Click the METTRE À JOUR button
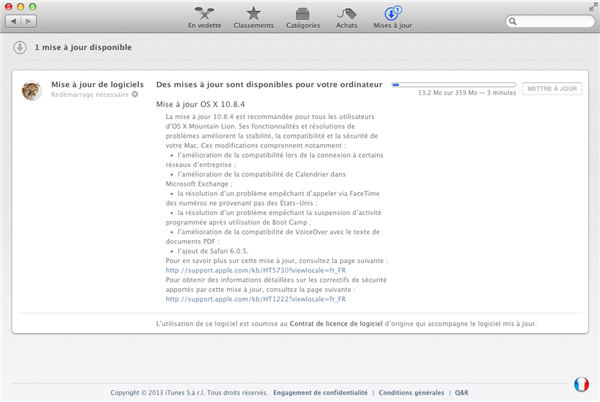Viewport: 600px width, 402px height. click(x=552, y=89)
